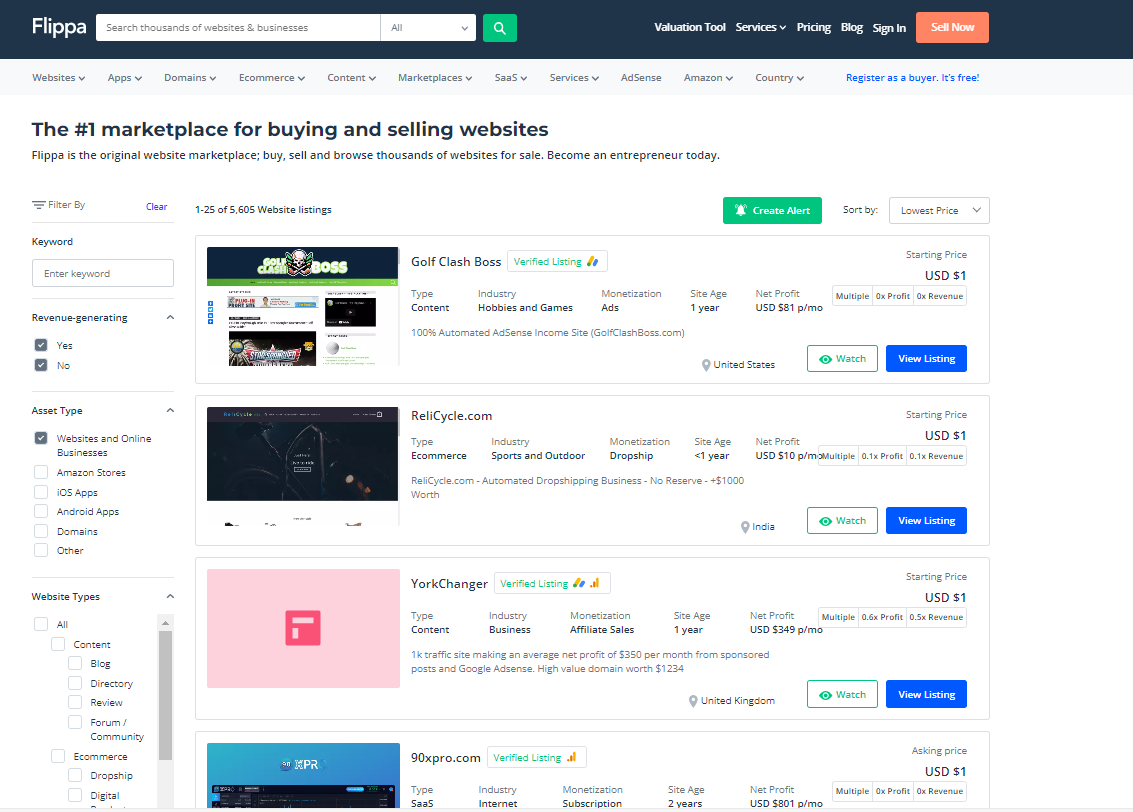Open the Amazon category menu
The width and height of the screenshot is (1133, 812).
click(x=708, y=77)
